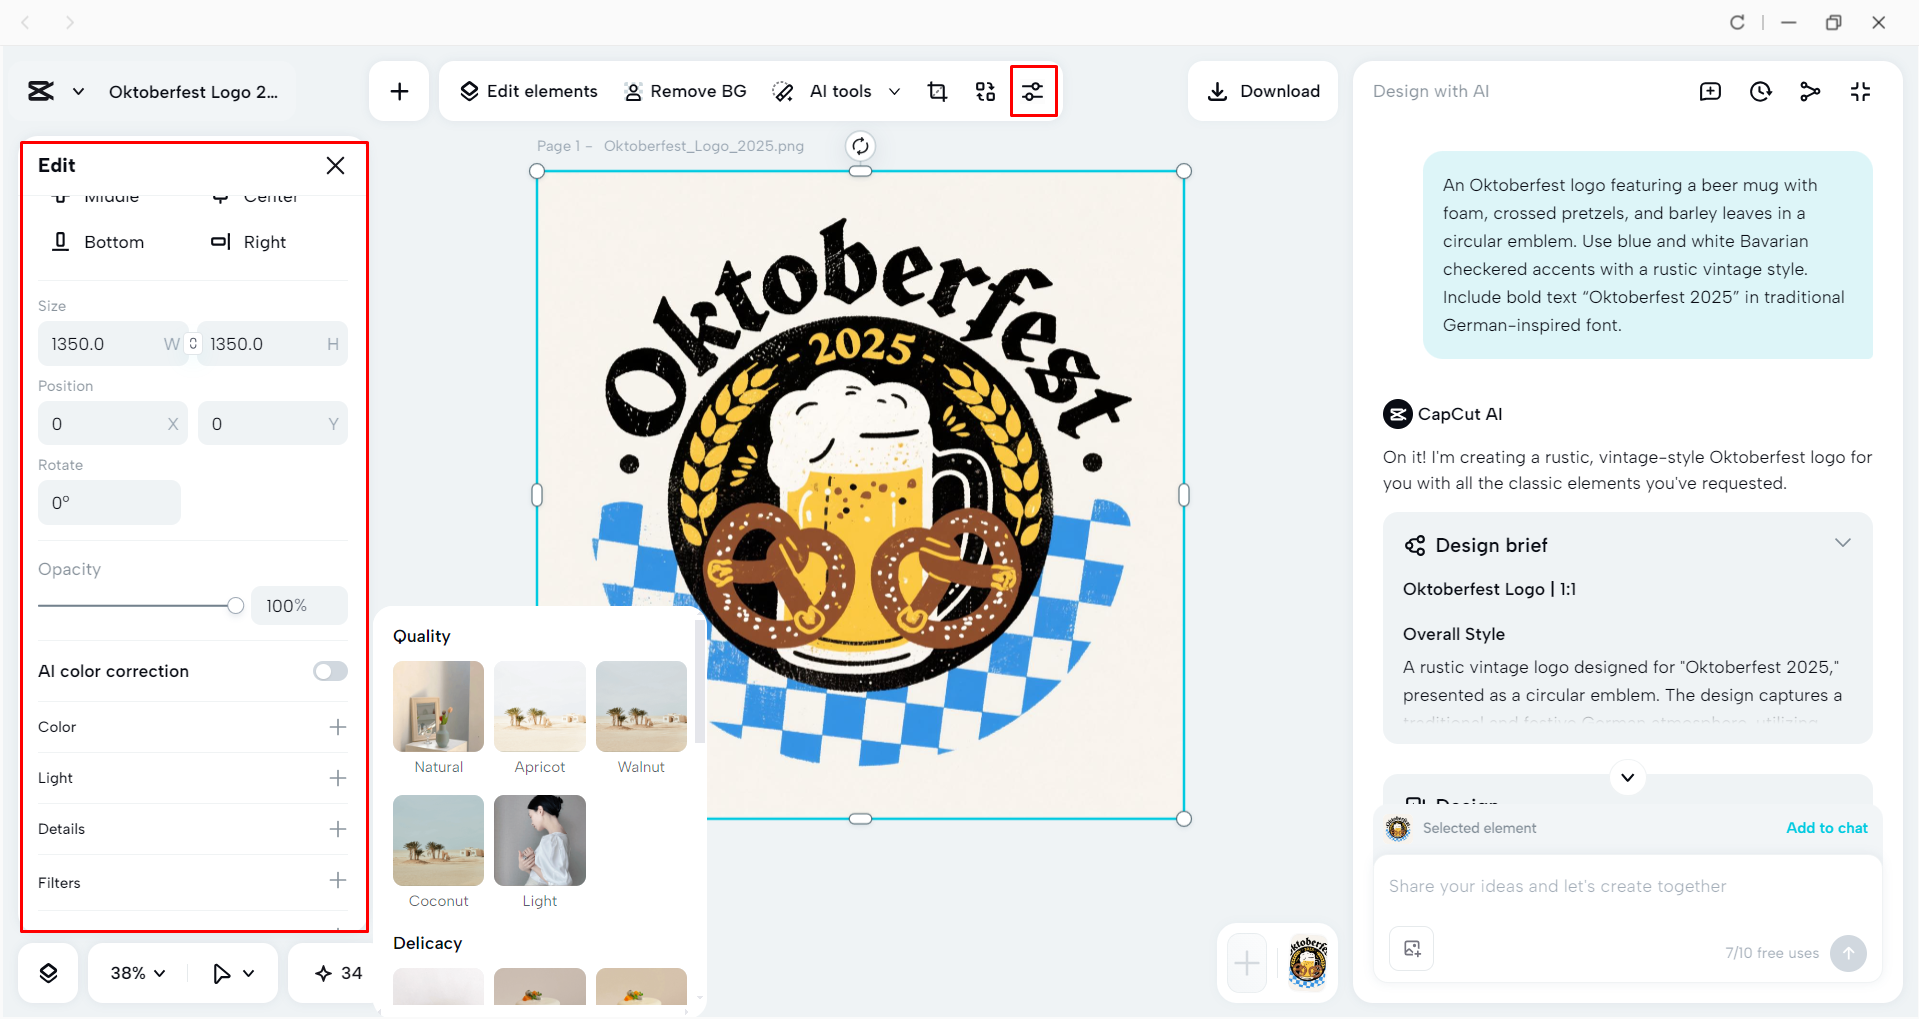Screen dimensions: 1919x1019
Task: Click the Opacity slider handle
Action: [x=235, y=606]
